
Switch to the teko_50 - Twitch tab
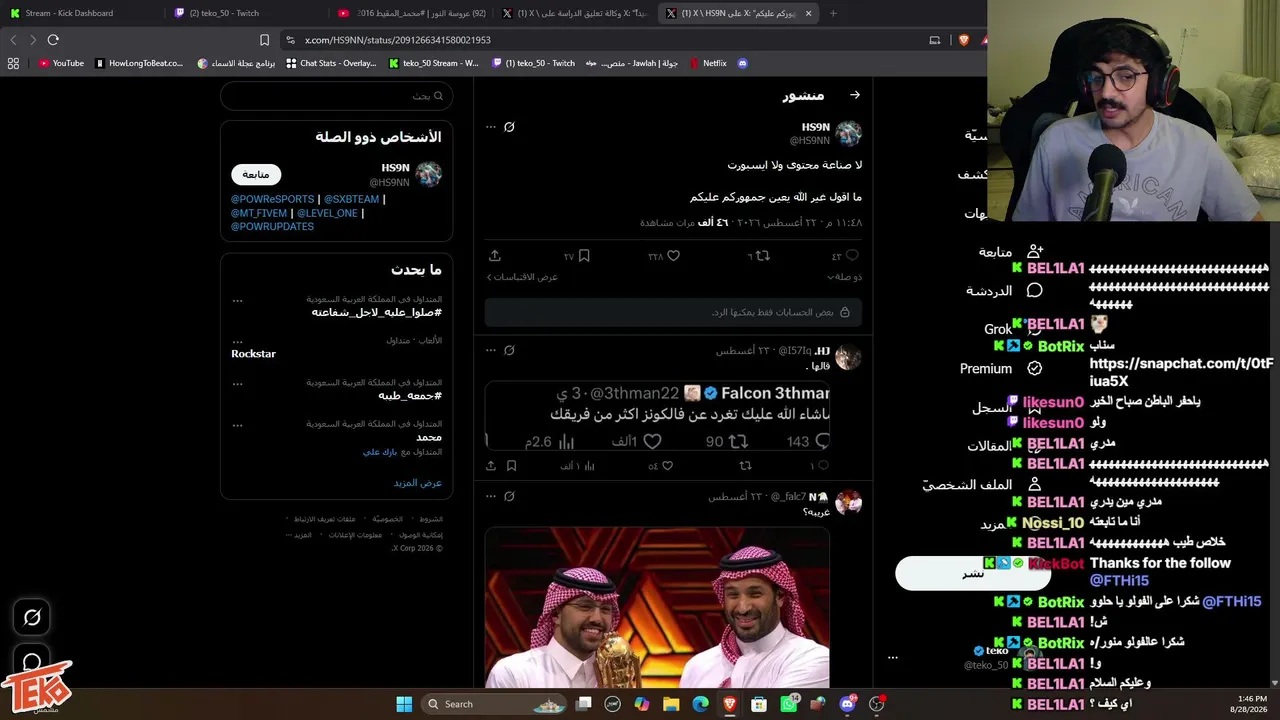click(x=246, y=13)
